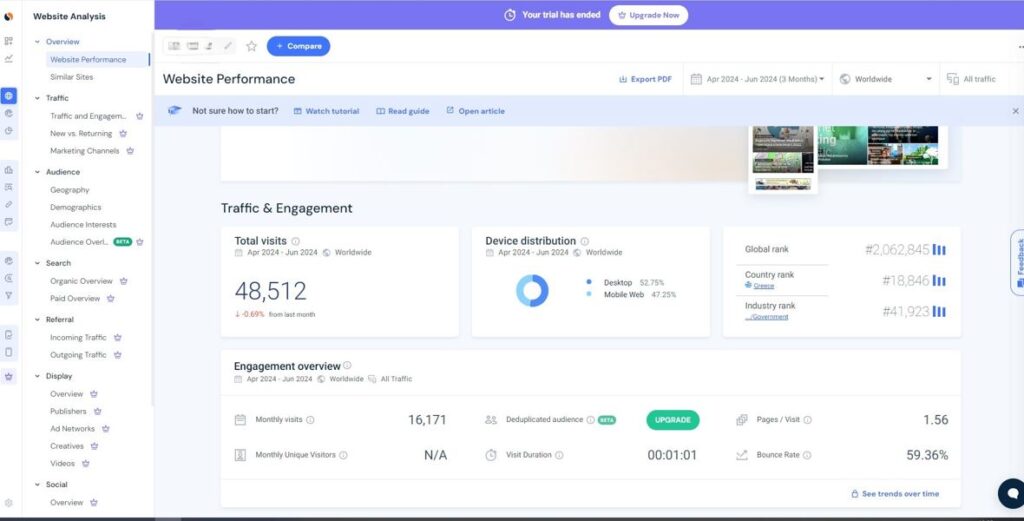Click the Global rank bar chart icon
Screen dimensions: 1024x521
click(939, 249)
